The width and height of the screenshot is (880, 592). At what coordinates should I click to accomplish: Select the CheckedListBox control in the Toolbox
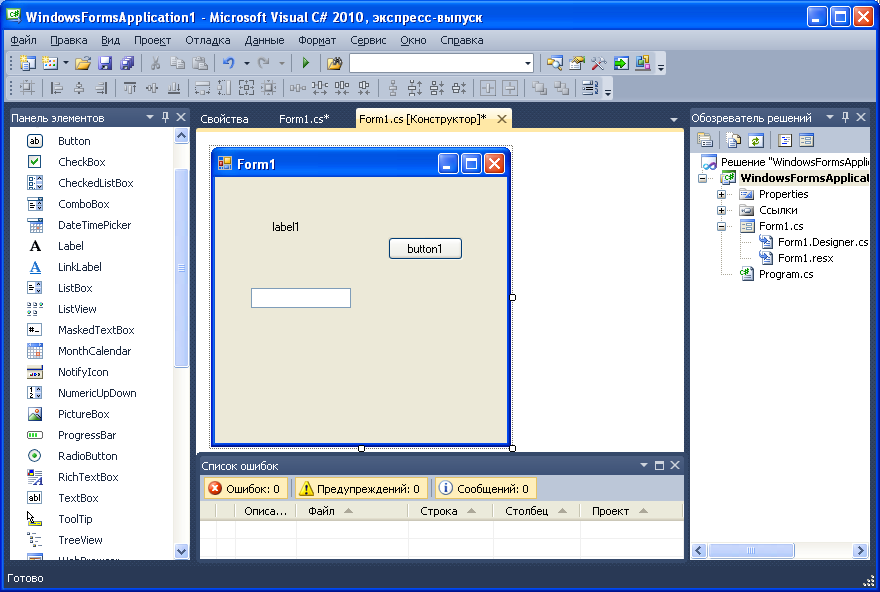click(x=95, y=183)
